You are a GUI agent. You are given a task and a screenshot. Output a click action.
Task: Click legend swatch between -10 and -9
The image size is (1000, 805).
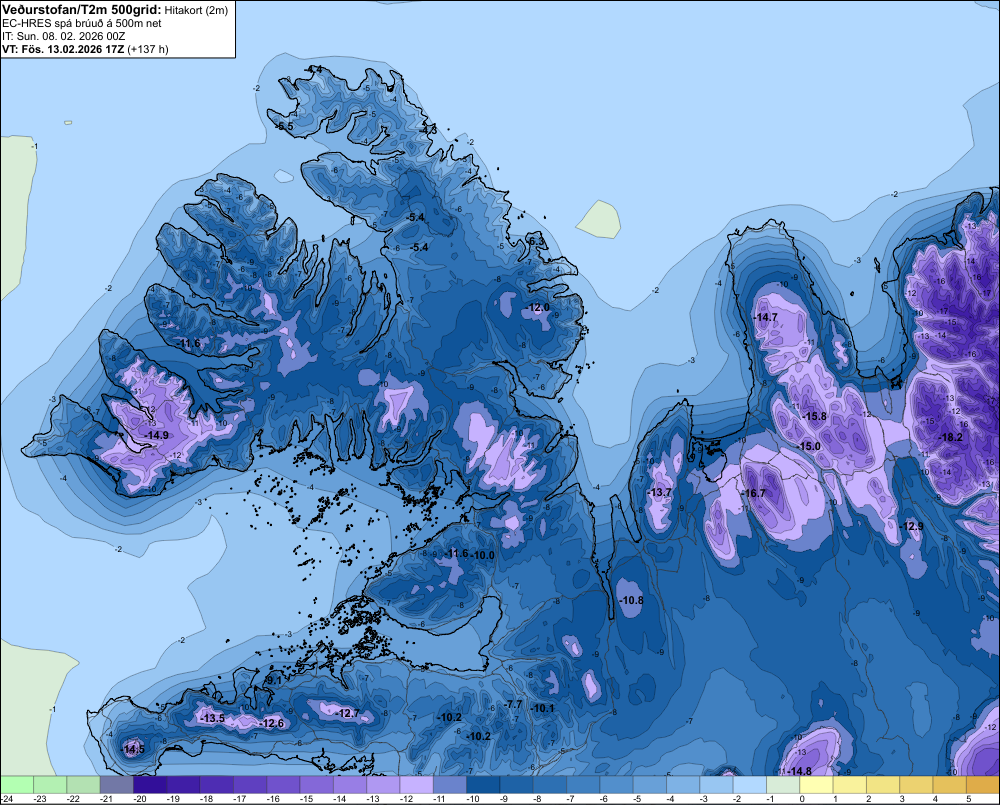point(483,785)
